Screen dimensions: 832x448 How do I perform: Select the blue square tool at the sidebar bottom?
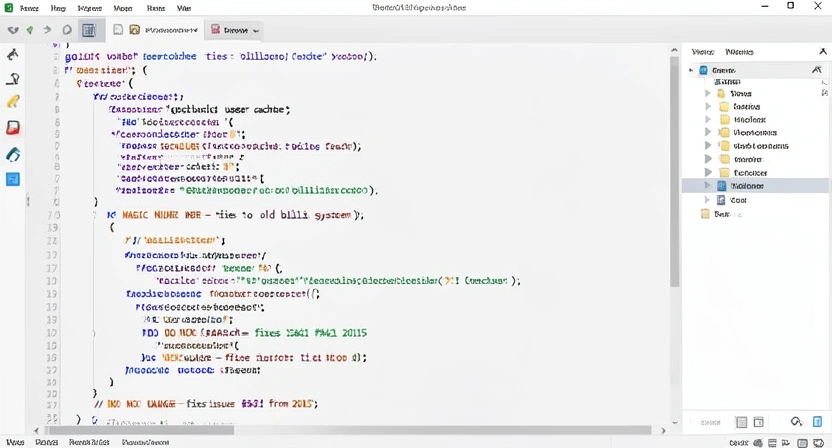(x=13, y=179)
